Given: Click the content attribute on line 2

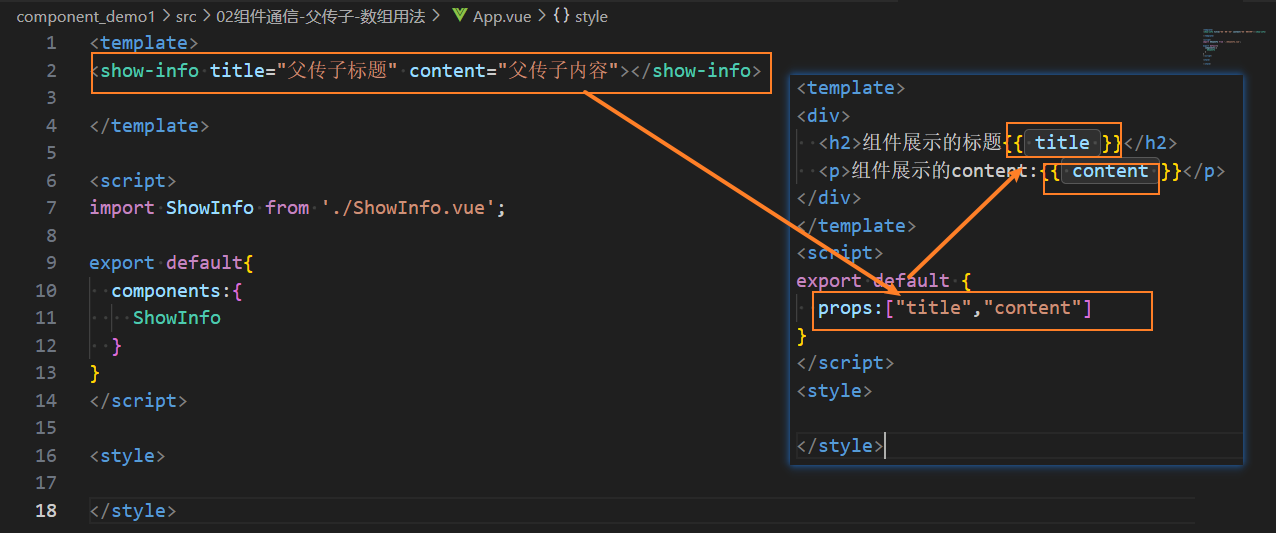Looking at the screenshot, I should [447, 70].
